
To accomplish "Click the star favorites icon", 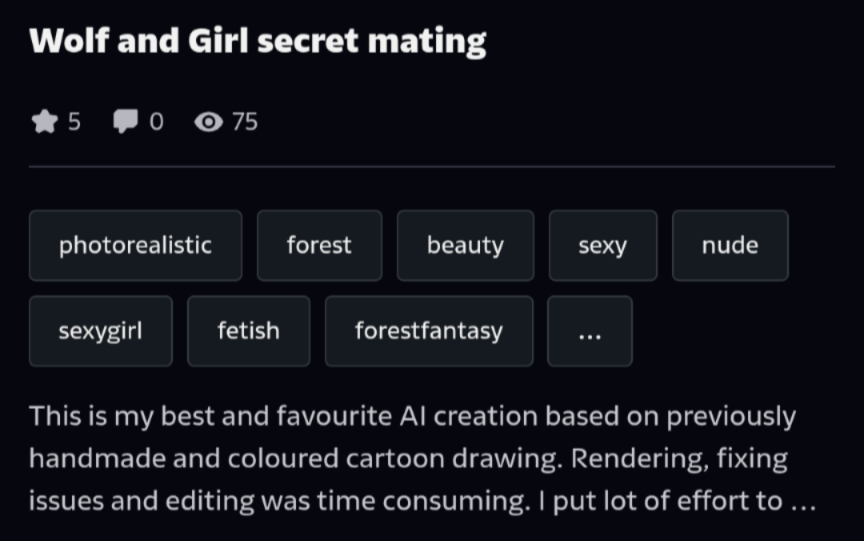I will coord(44,122).
